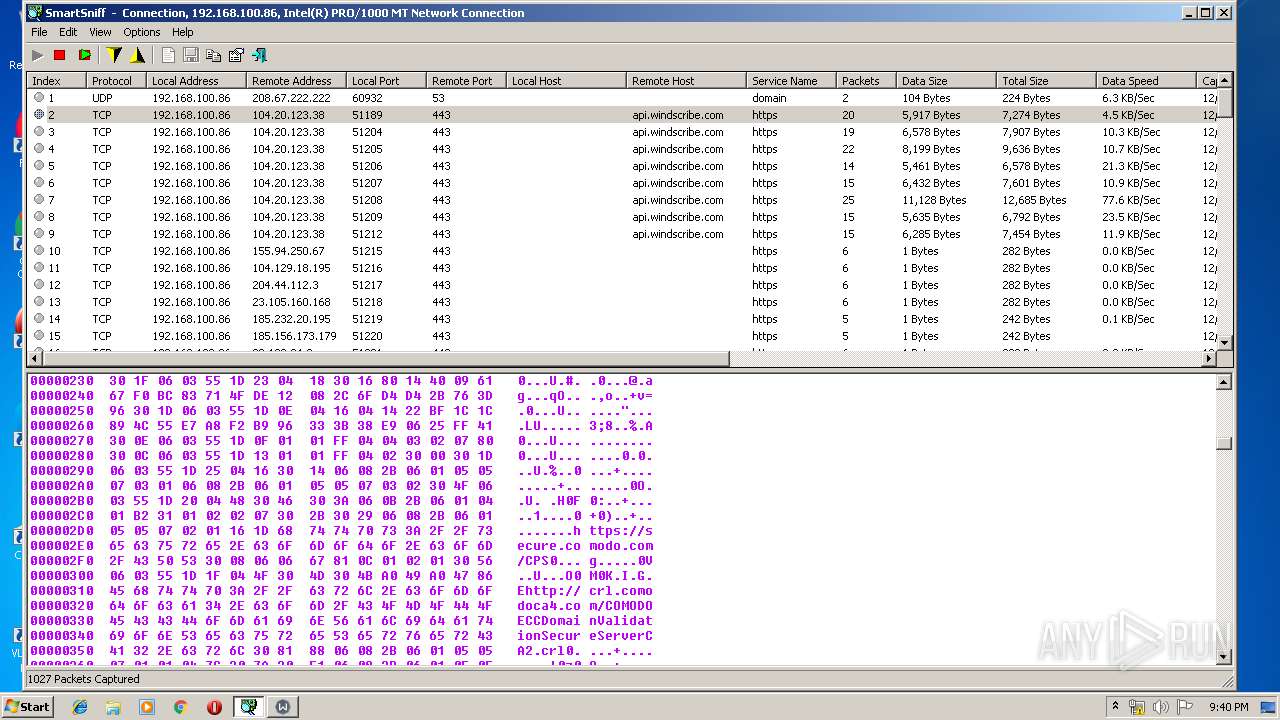
Task: Launch Google Chrome from the taskbar
Action: pos(181,707)
